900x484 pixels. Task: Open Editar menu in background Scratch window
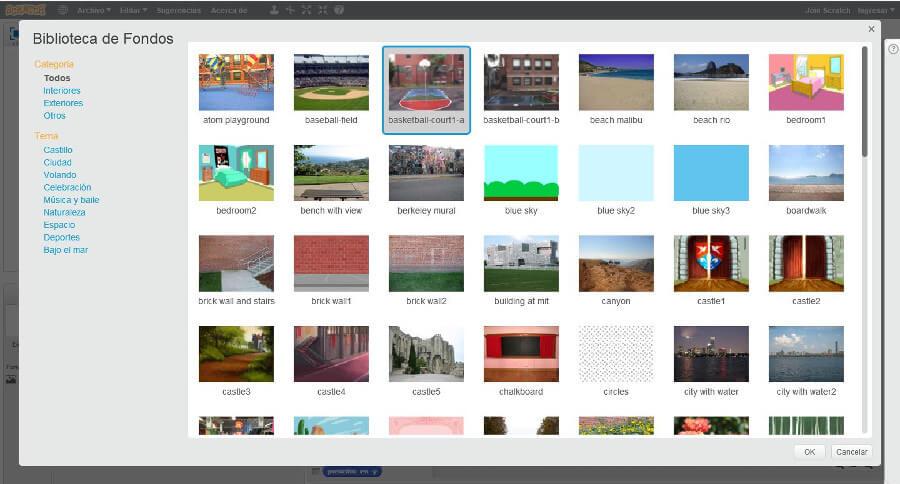click(133, 10)
